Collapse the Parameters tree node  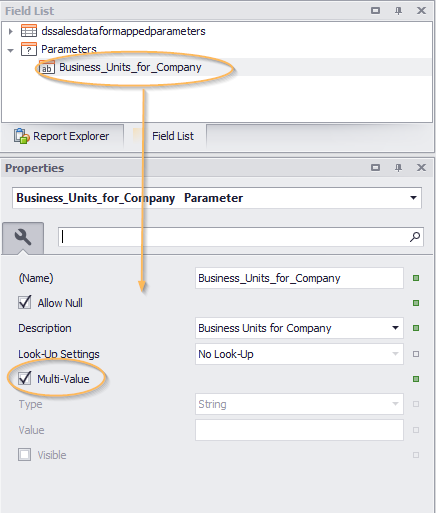pos(11,50)
